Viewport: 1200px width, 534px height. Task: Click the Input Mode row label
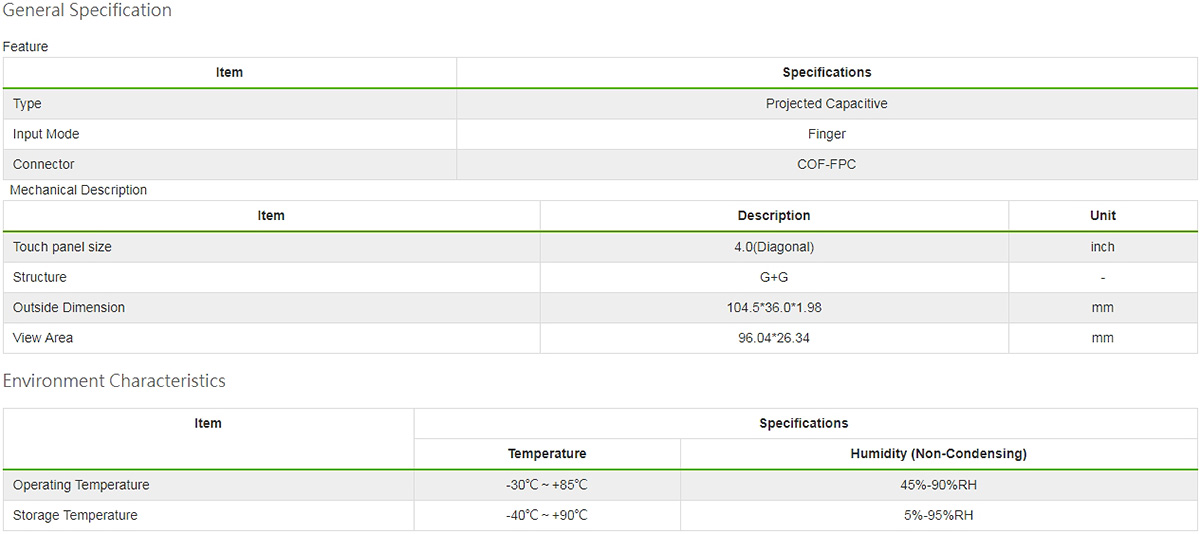click(x=46, y=134)
